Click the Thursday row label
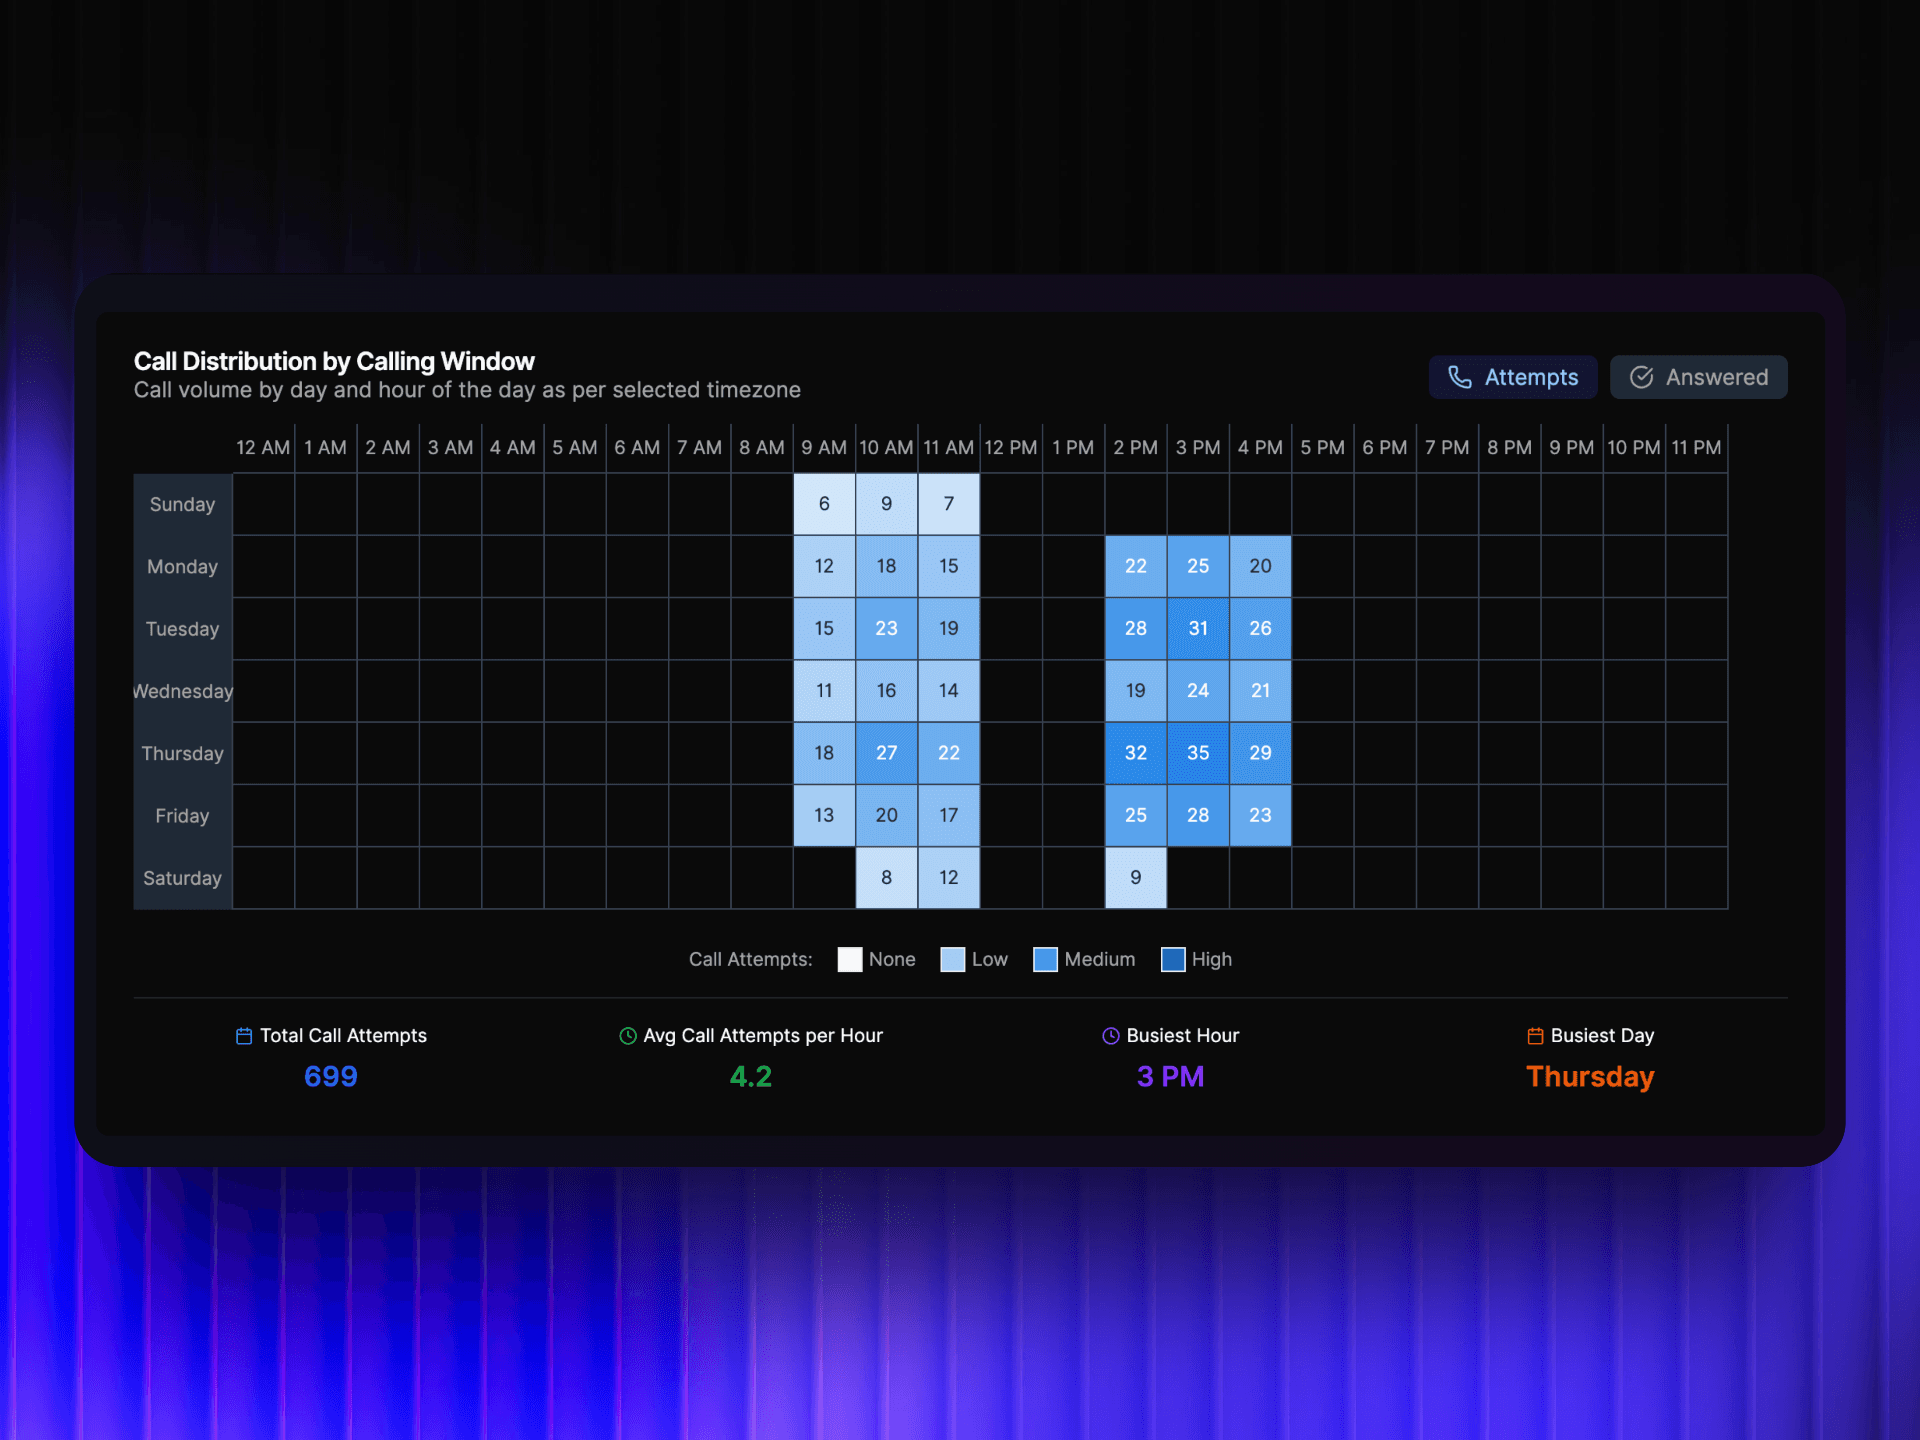The height and width of the screenshot is (1440, 1920). 182,753
